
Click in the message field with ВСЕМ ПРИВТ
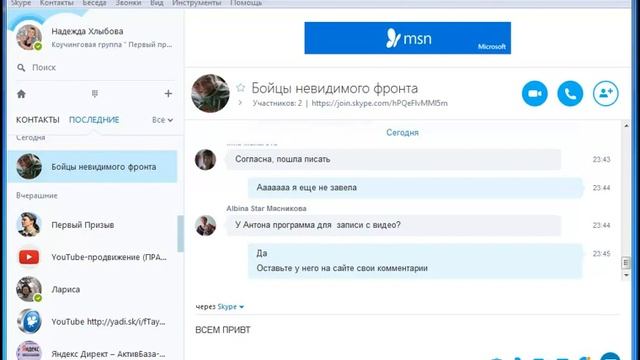pyautogui.click(x=407, y=330)
